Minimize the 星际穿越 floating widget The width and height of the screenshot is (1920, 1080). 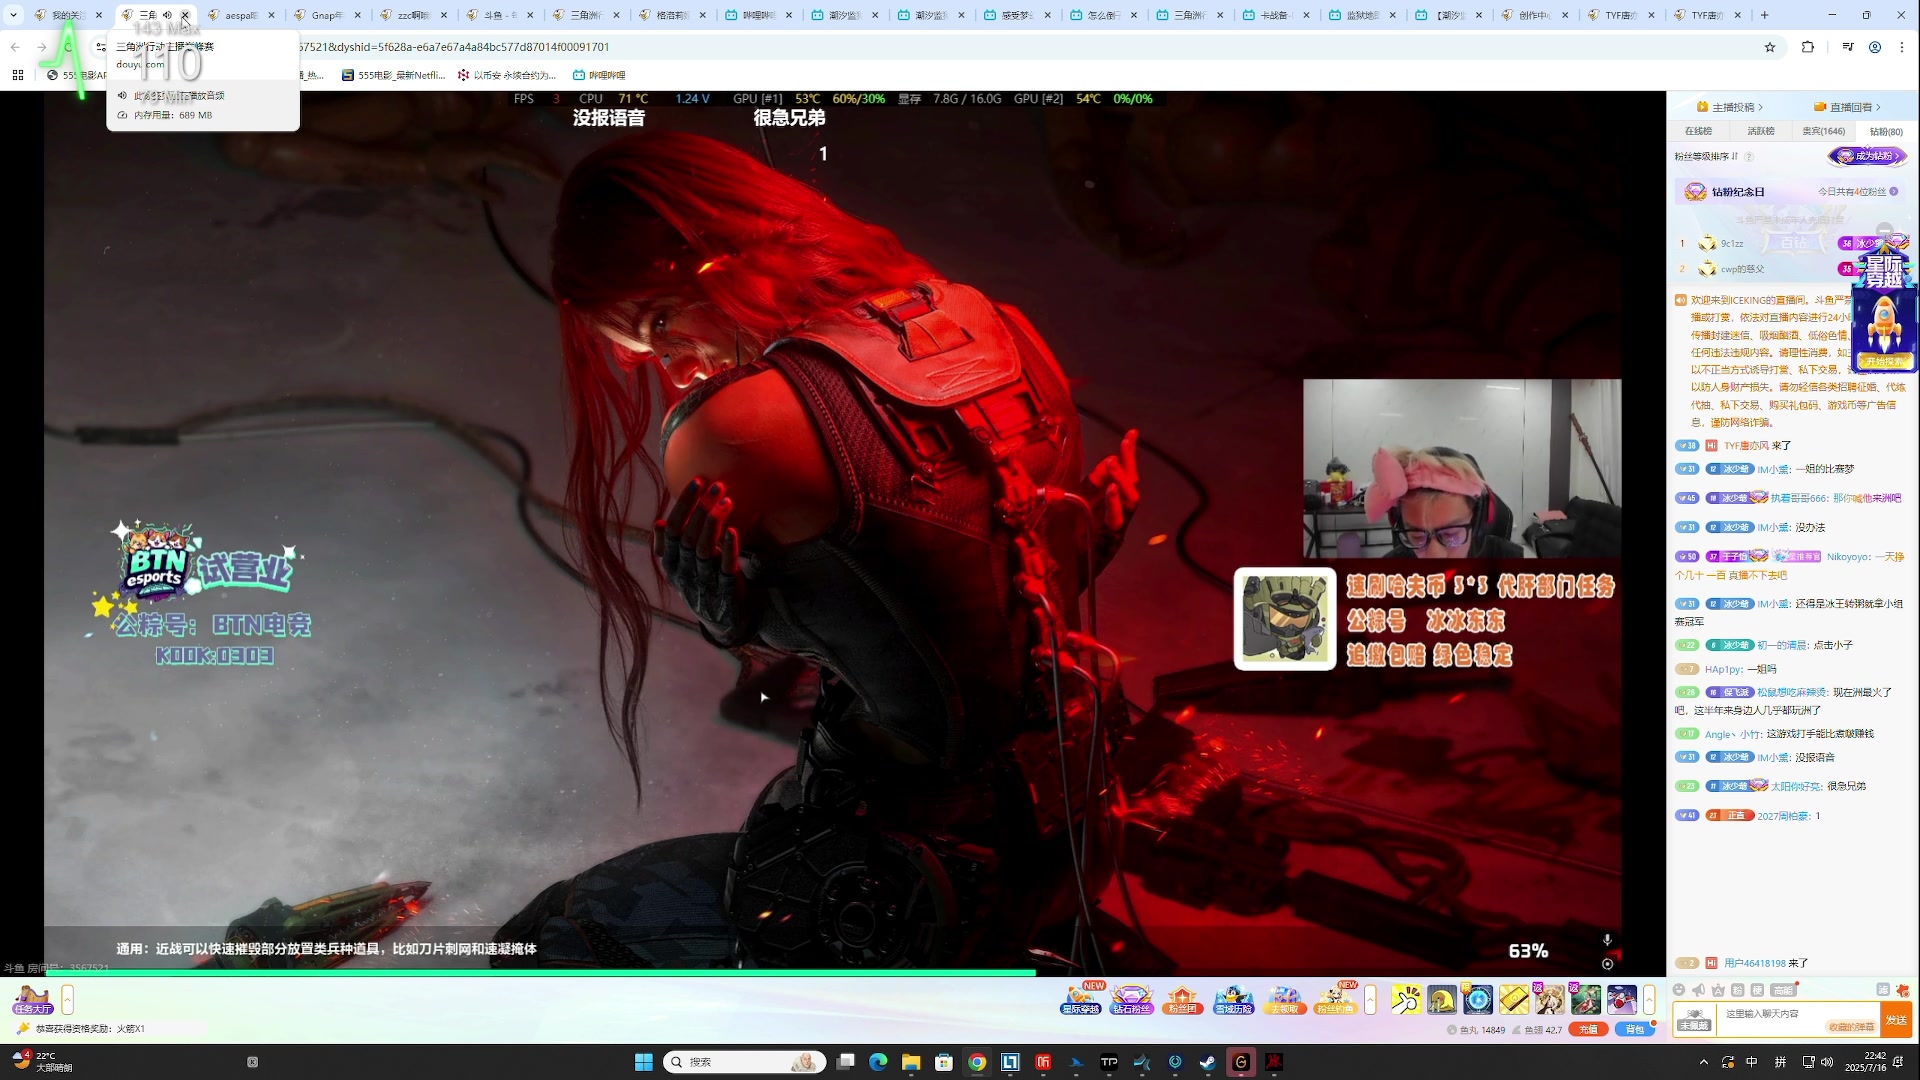(1885, 229)
